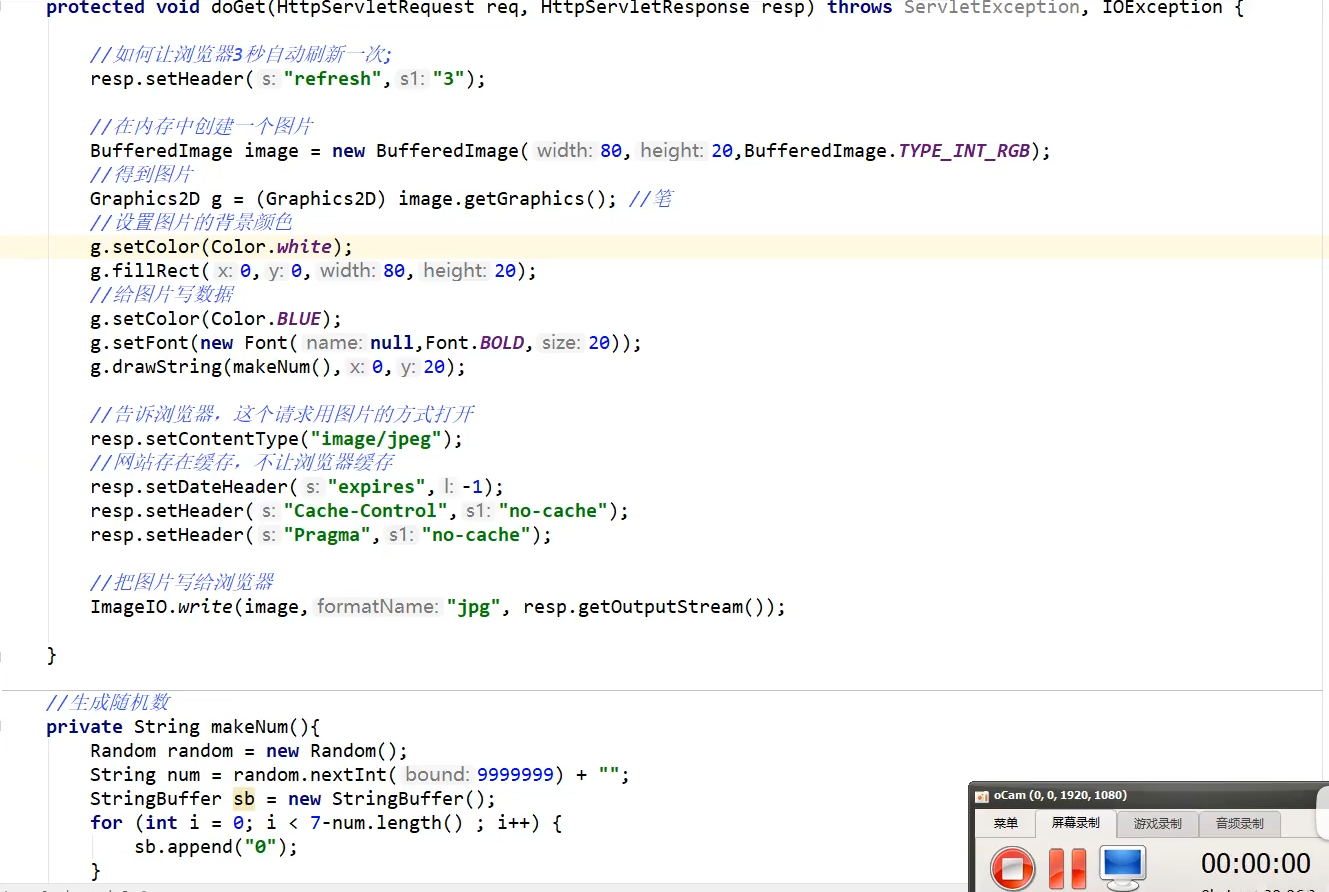
Task: Click the comment 给图片写数据
Action: pyautogui.click(x=162, y=295)
